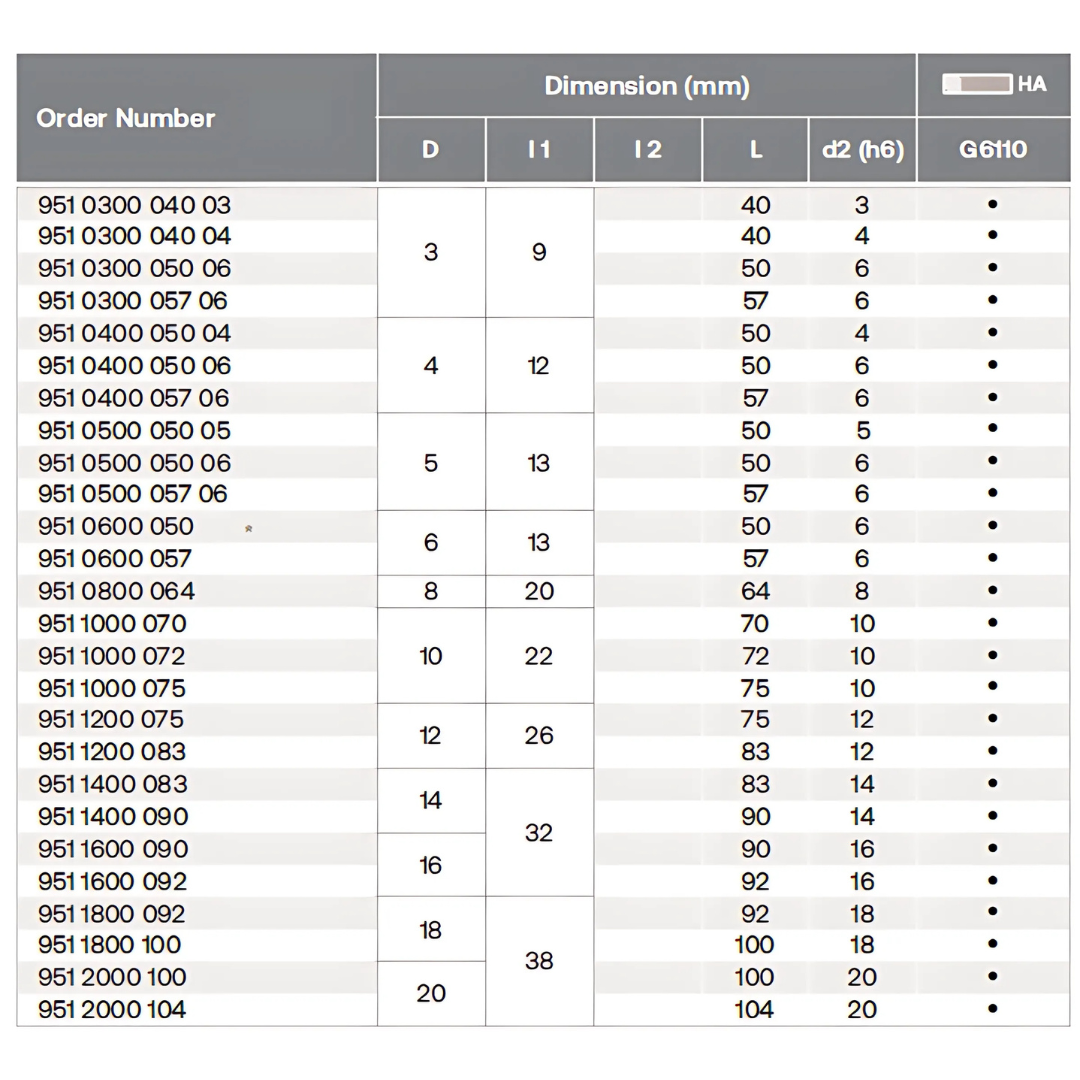Click the G6110 dot for 951 0500 050 05
1080x1080 pixels.
point(992,429)
